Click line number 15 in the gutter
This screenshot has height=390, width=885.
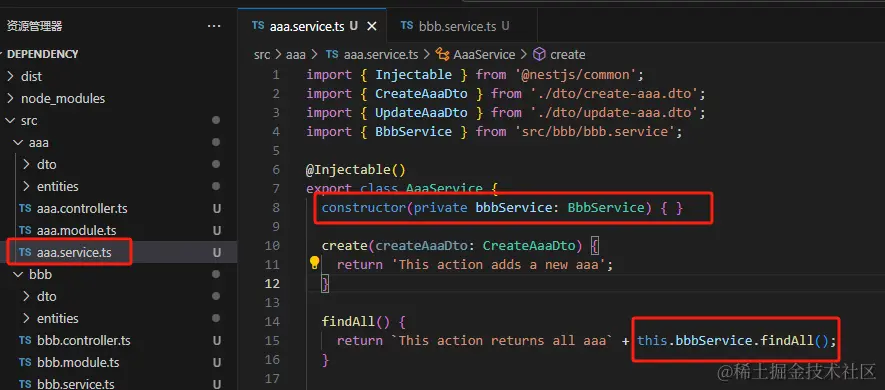tap(272, 340)
